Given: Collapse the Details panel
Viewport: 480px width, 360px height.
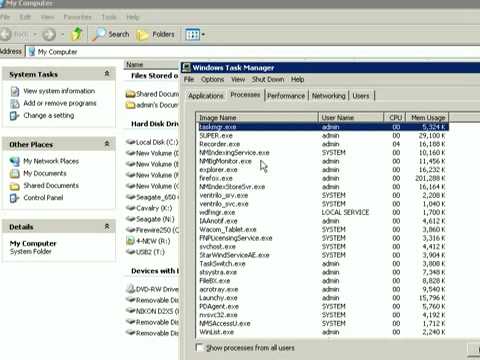Looking at the screenshot, I should [107, 226].
